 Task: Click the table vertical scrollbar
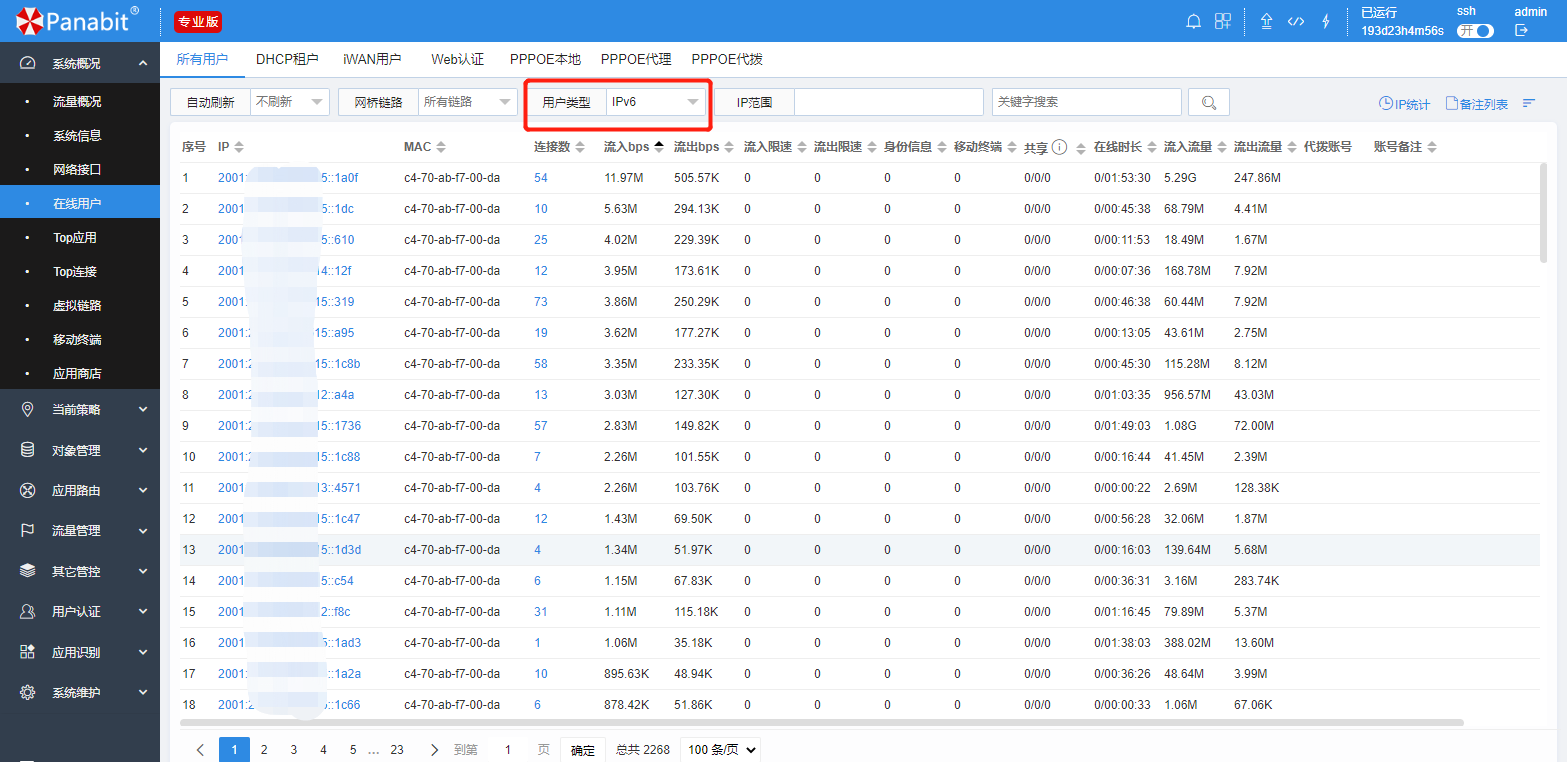point(1544,212)
